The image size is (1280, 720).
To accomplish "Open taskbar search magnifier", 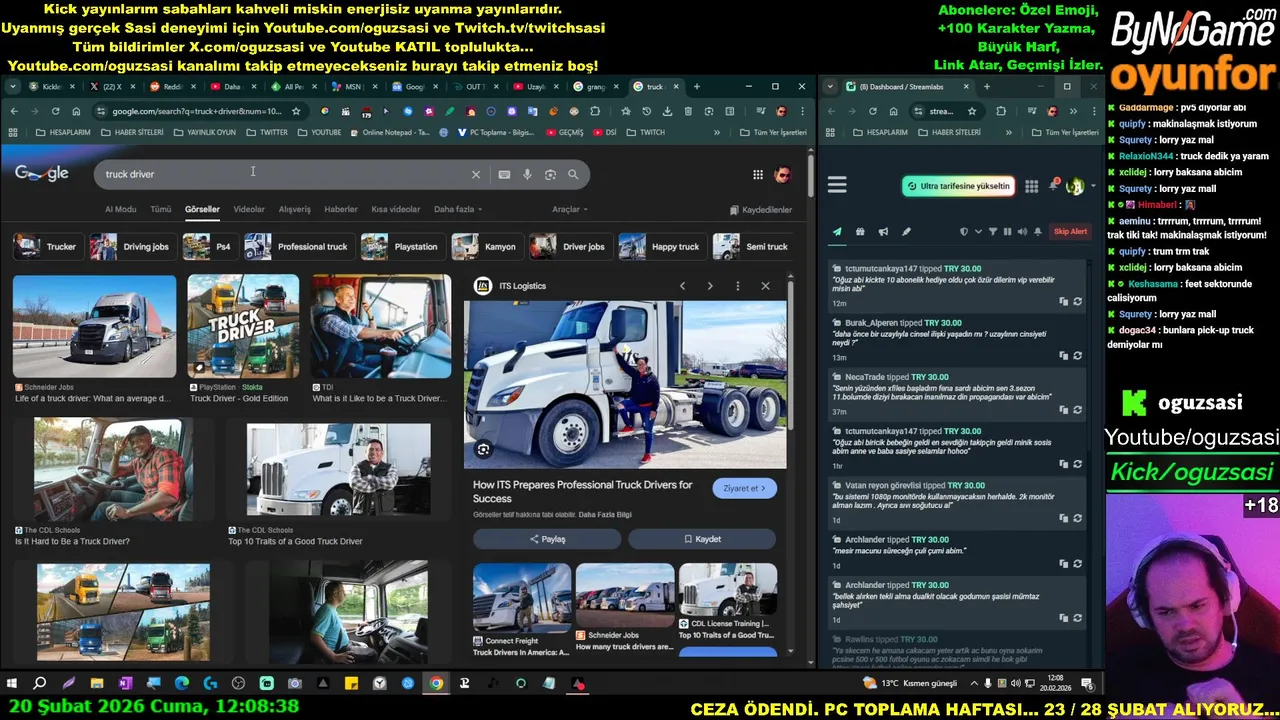I will coord(40,683).
